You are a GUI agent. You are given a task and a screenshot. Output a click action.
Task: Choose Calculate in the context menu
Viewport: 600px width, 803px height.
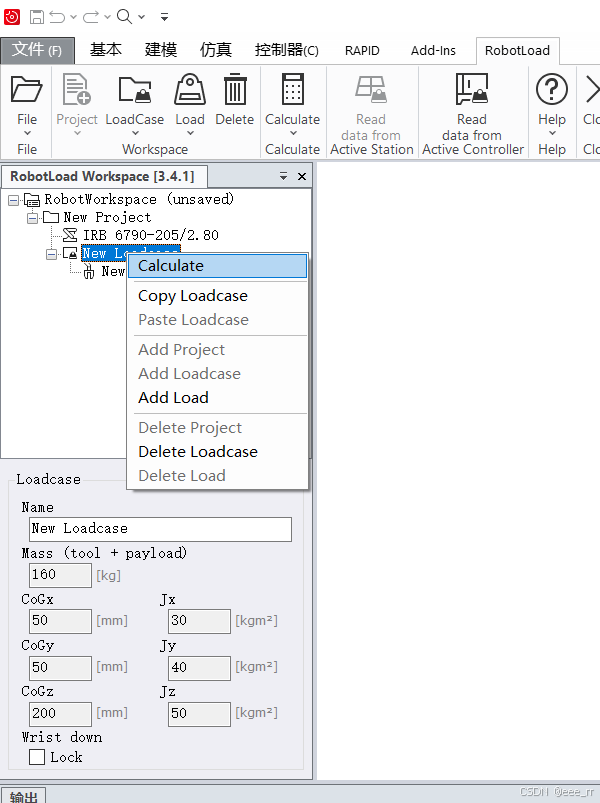218,266
